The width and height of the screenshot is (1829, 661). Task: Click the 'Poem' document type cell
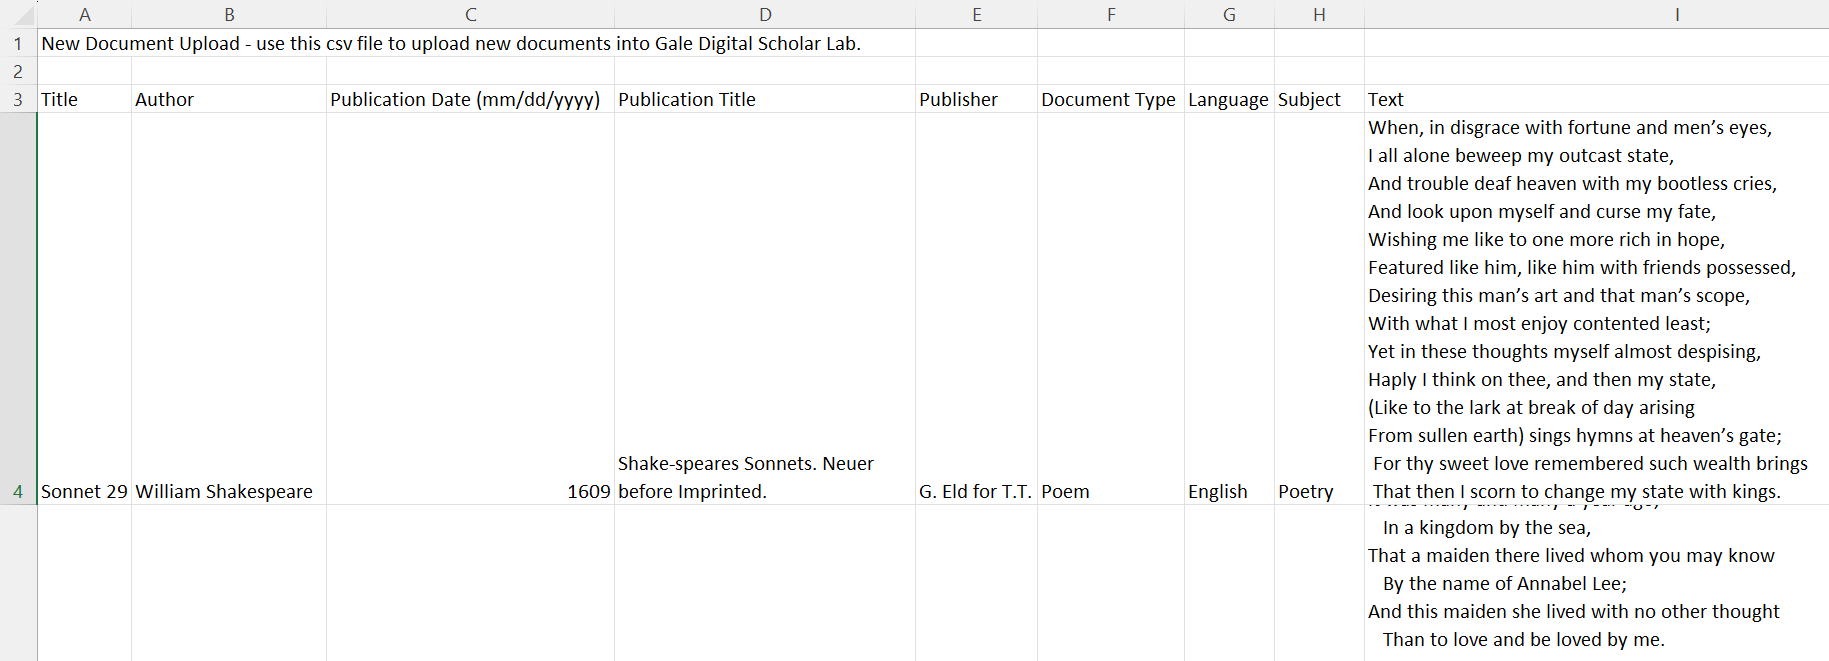click(1111, 309)
